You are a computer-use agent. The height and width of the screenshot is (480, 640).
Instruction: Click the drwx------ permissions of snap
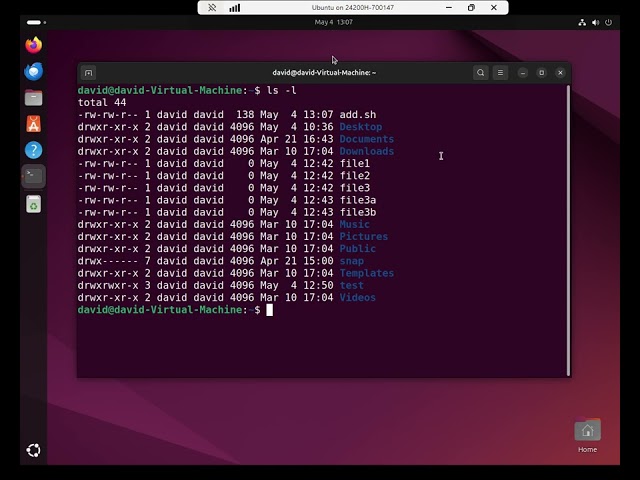[x=108, y=261]
